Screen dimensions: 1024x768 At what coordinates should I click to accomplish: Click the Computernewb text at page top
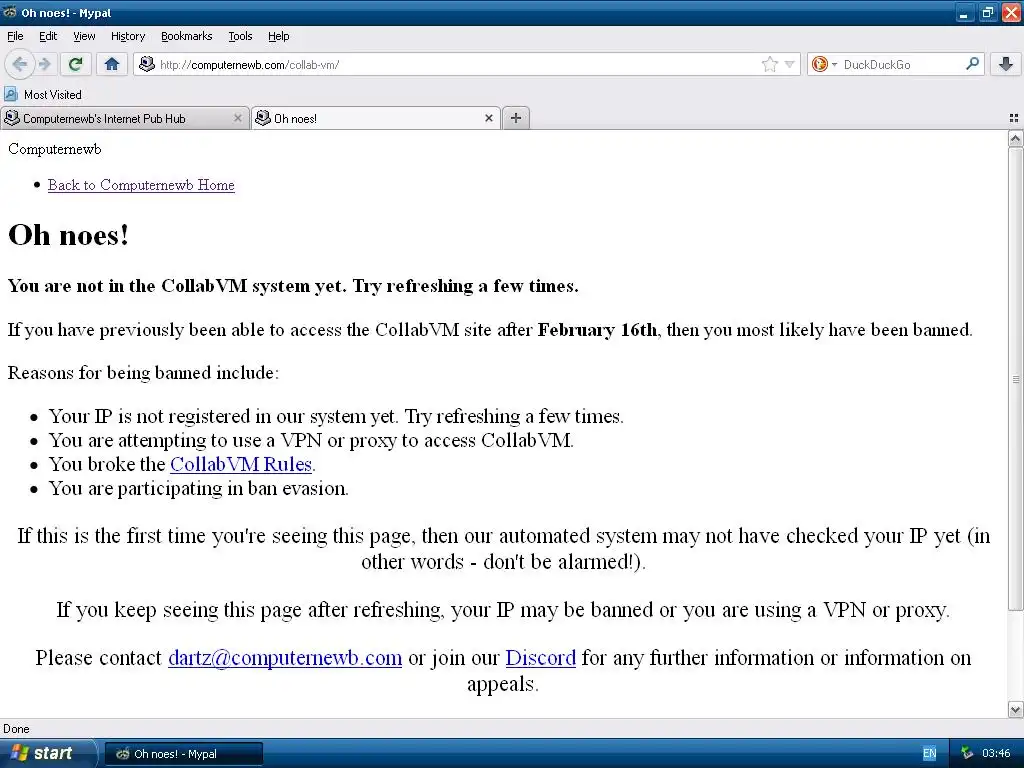[x=55, y=149]
